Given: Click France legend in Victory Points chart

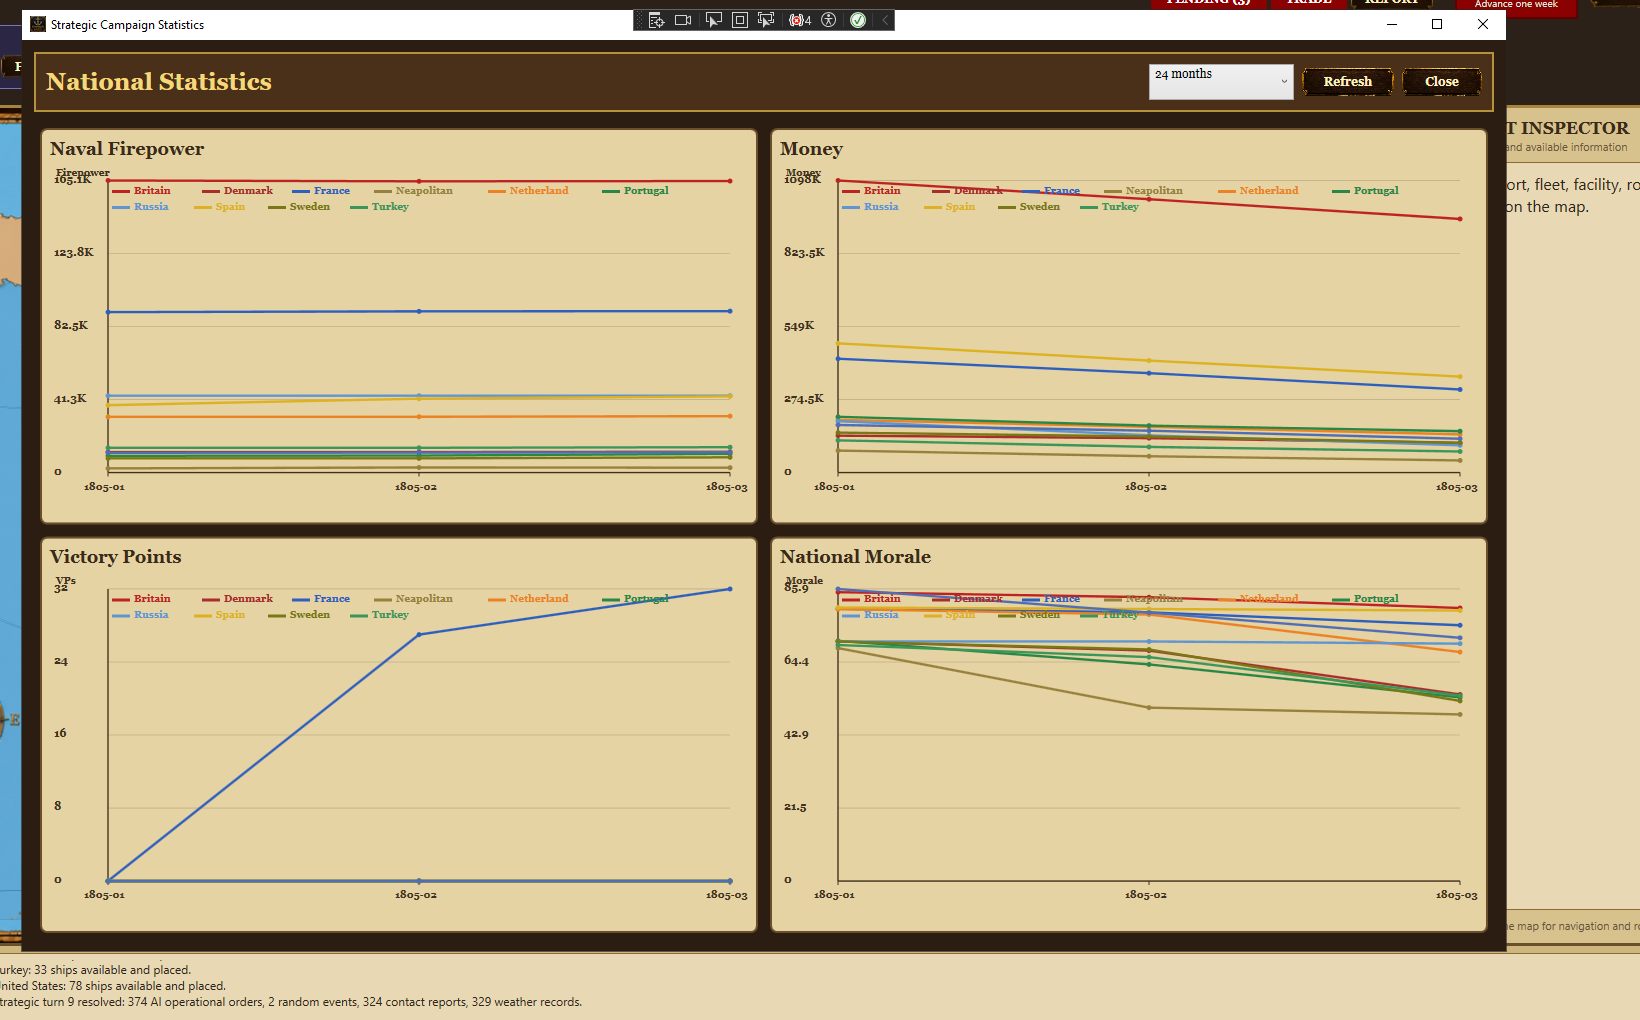Looking at the screenshot, I should point(321,599).
